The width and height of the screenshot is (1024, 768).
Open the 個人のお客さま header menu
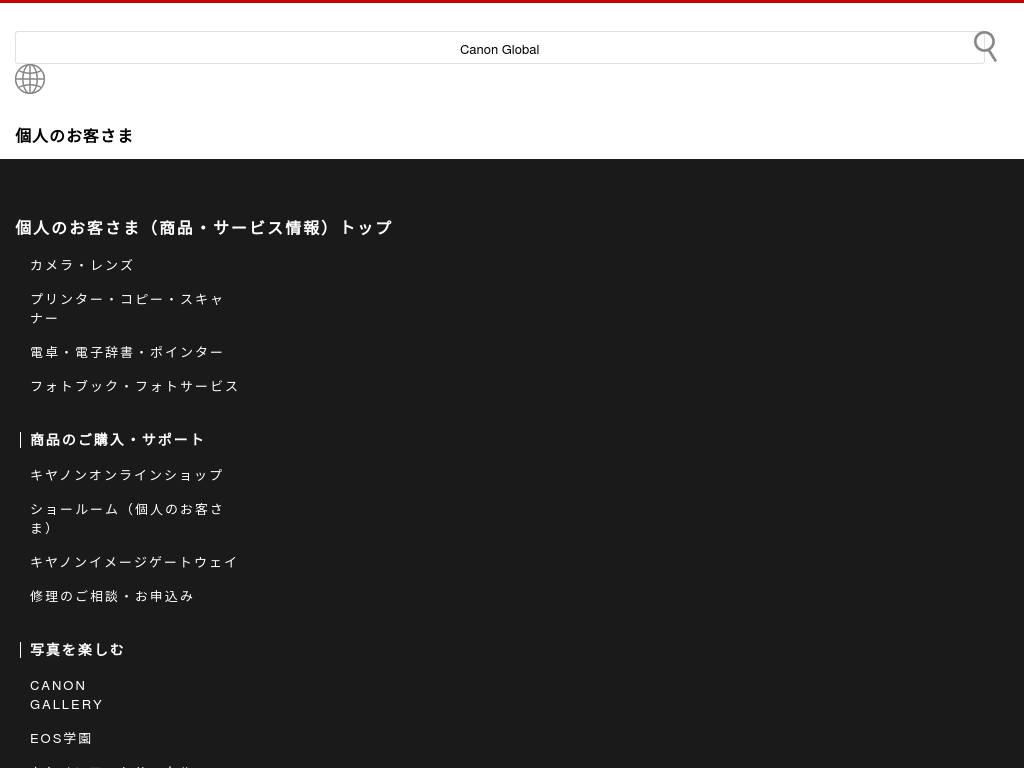(74, 135)
